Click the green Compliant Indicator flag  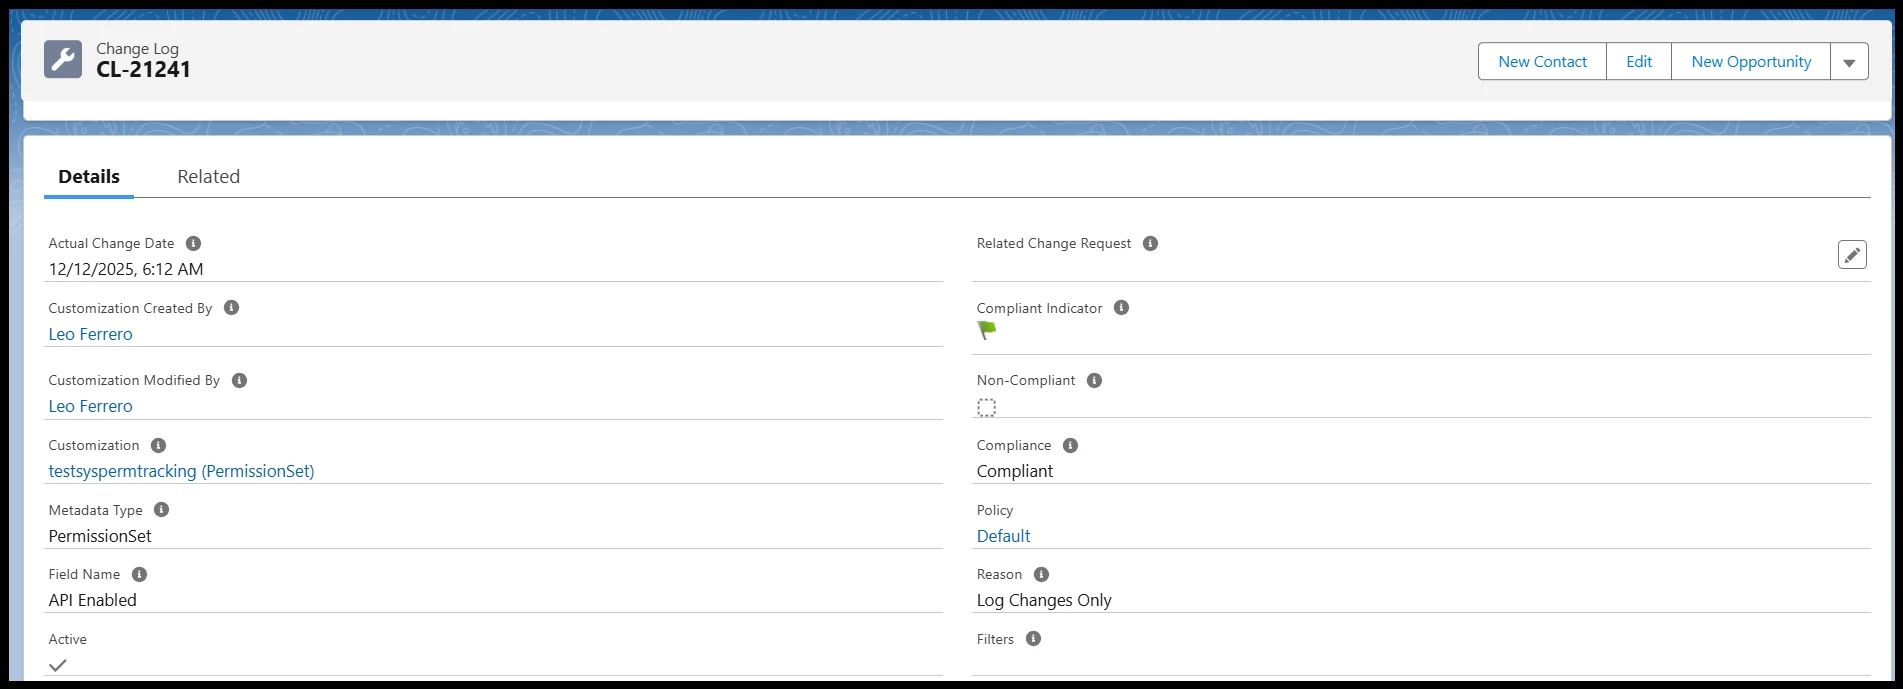(987, 330)
